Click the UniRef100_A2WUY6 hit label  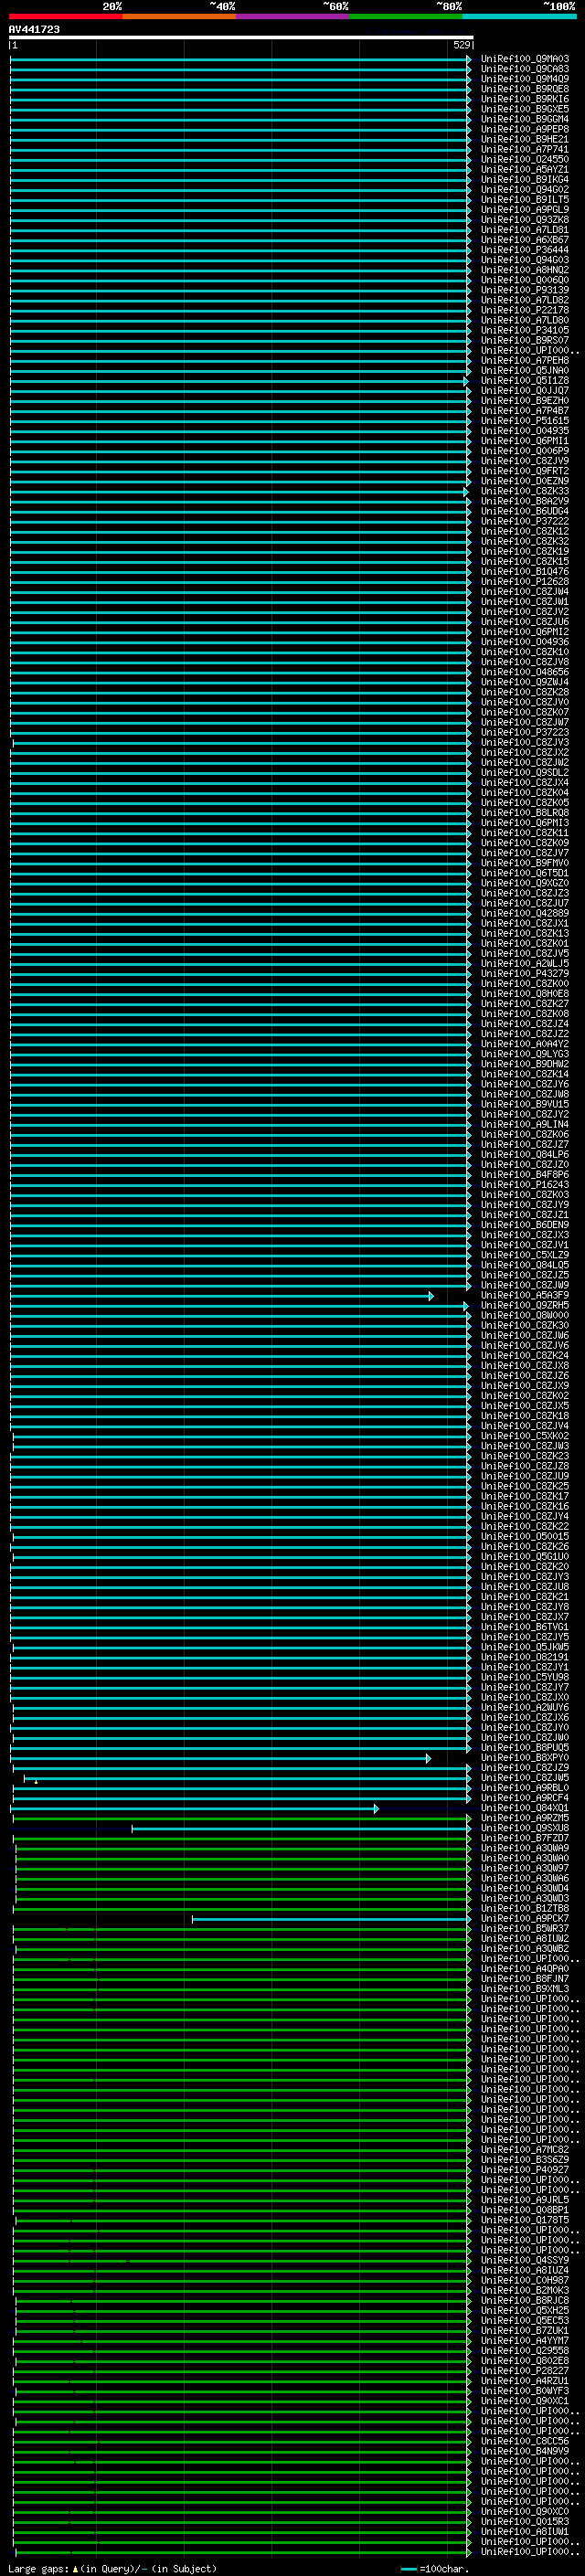(525, 1707)
